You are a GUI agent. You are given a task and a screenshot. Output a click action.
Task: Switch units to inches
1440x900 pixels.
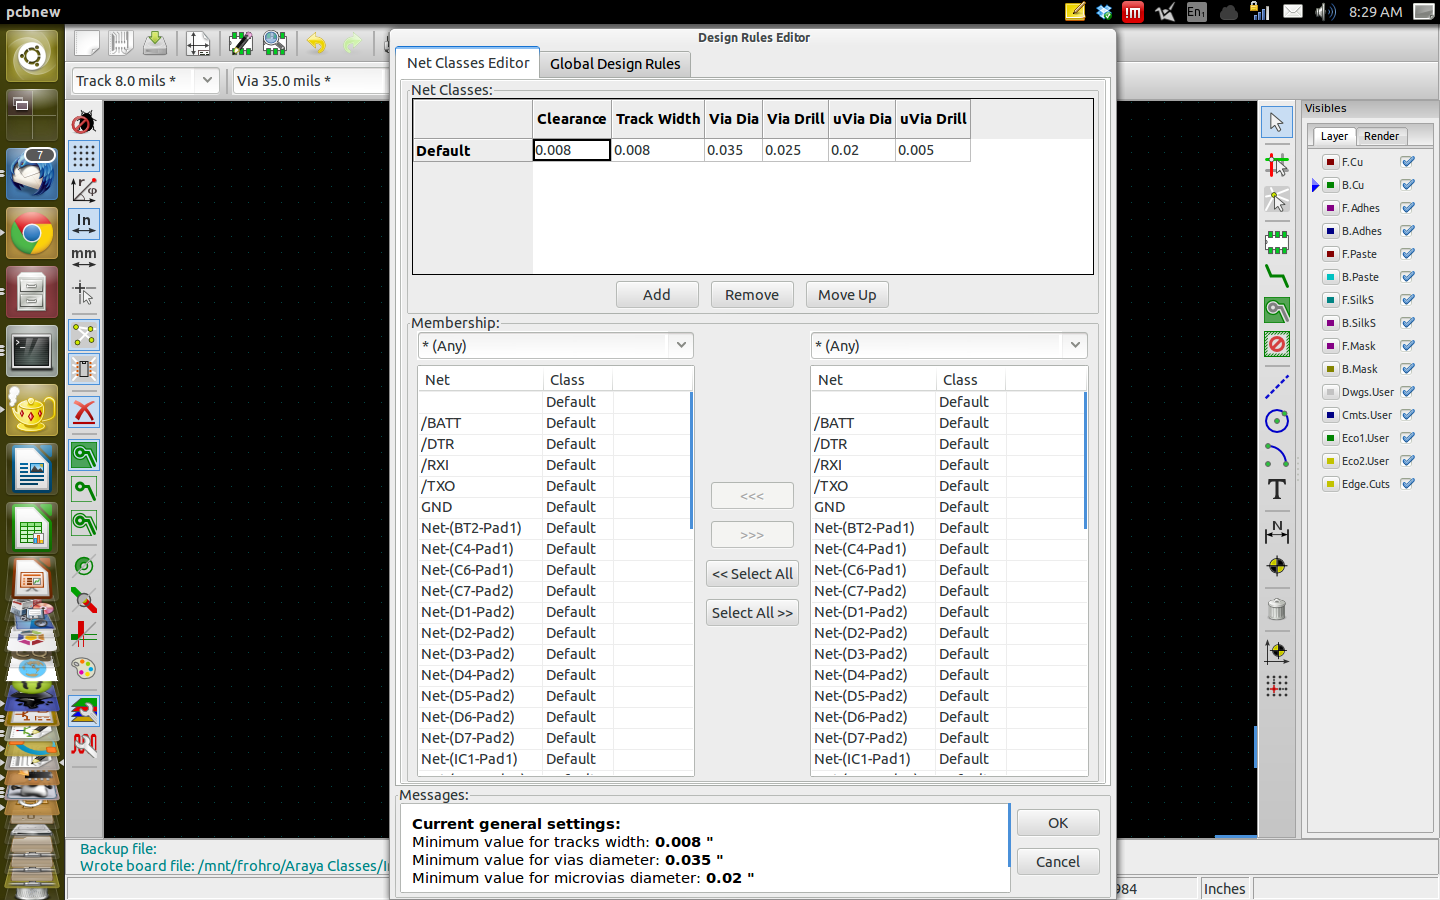coord(84,223)
